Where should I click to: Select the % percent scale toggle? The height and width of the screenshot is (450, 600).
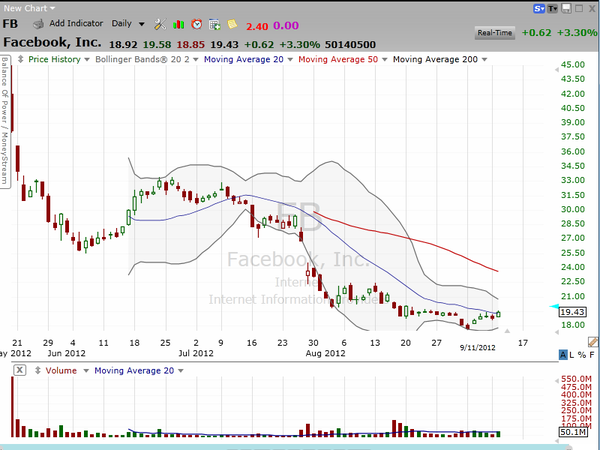click(582, 355)
